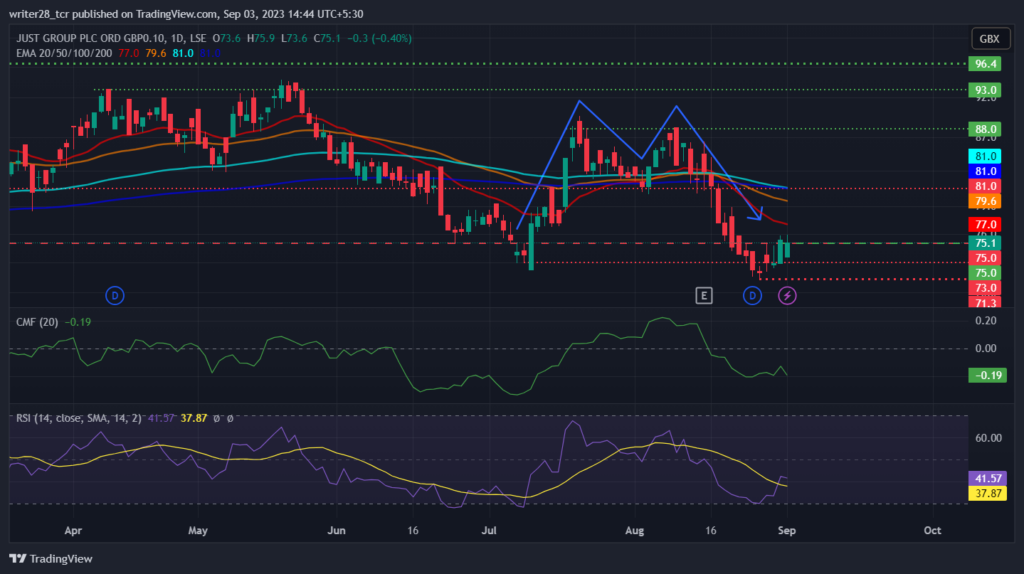
Task: Click the red 81.0 price line label
Action: (x=985, y=186)
